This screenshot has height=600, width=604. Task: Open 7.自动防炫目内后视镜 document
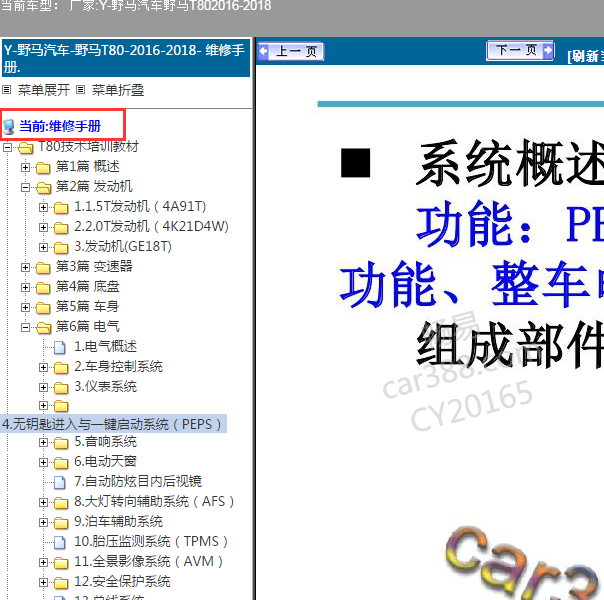(x=138, y=481)
